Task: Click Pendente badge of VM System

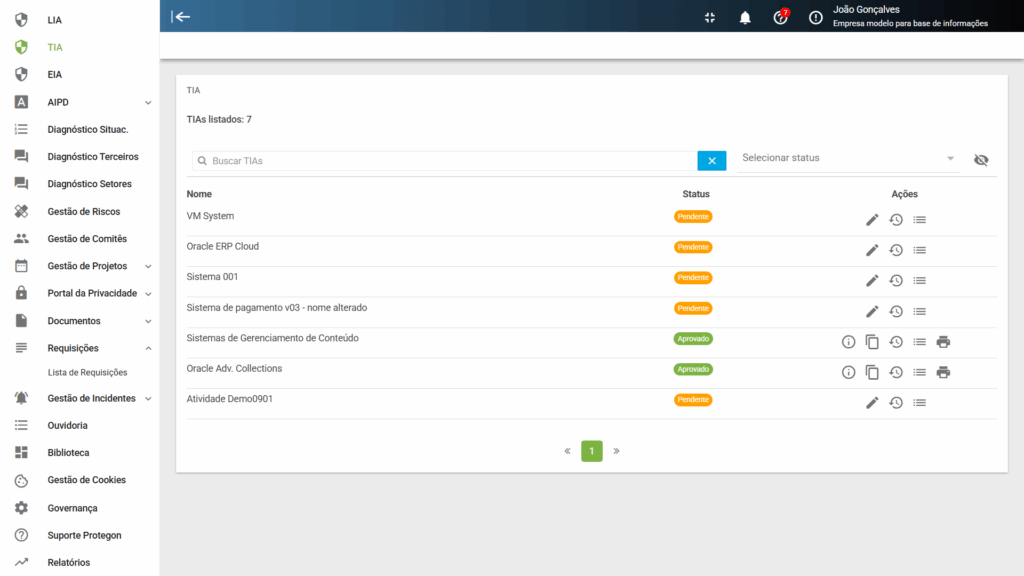Action: (693, 217)
